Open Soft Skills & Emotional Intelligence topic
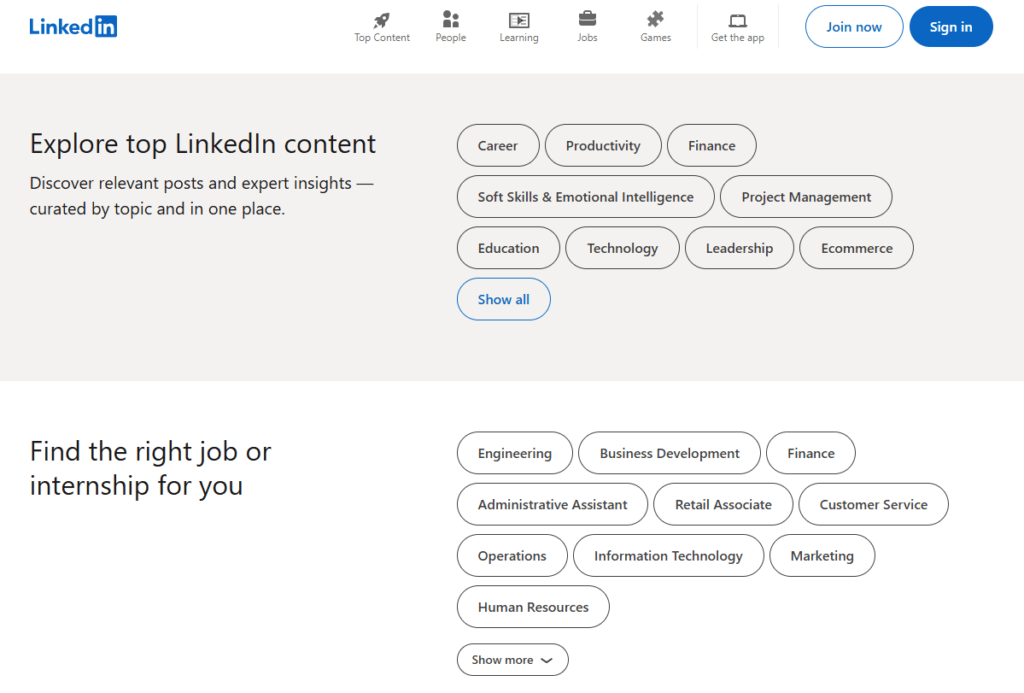Viewport: 1024px width, 693px height. pos(586,197)
